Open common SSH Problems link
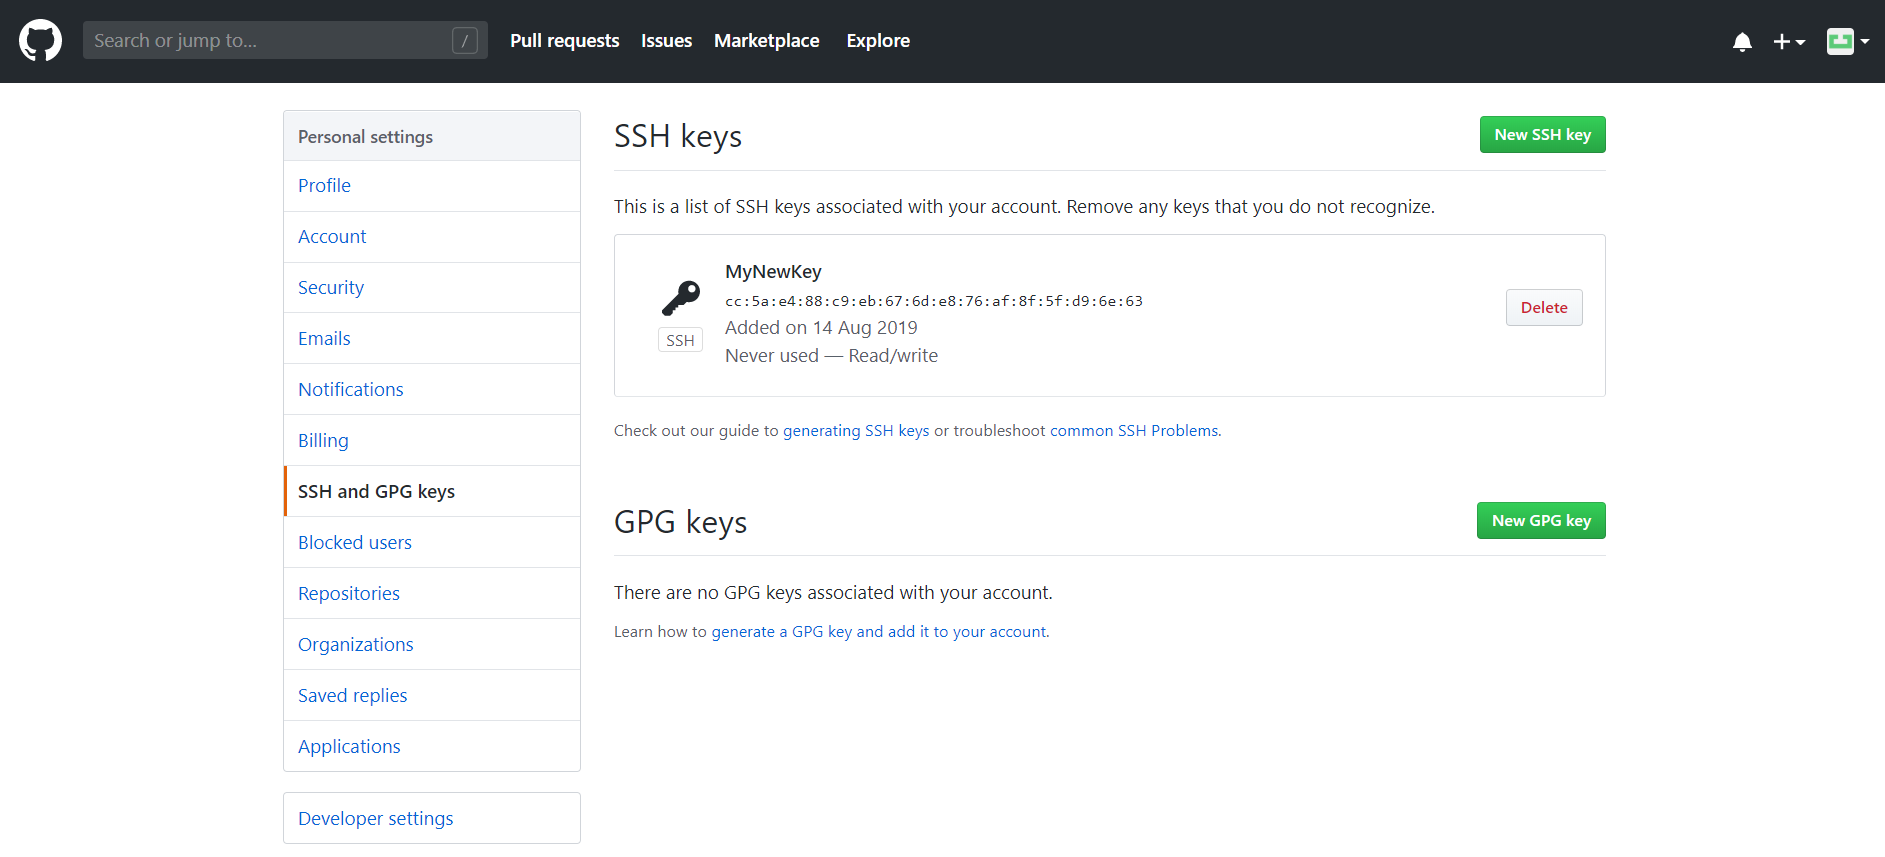Screen dimensions: 1885x857 pyautogui.click(x=1134, y=431)
